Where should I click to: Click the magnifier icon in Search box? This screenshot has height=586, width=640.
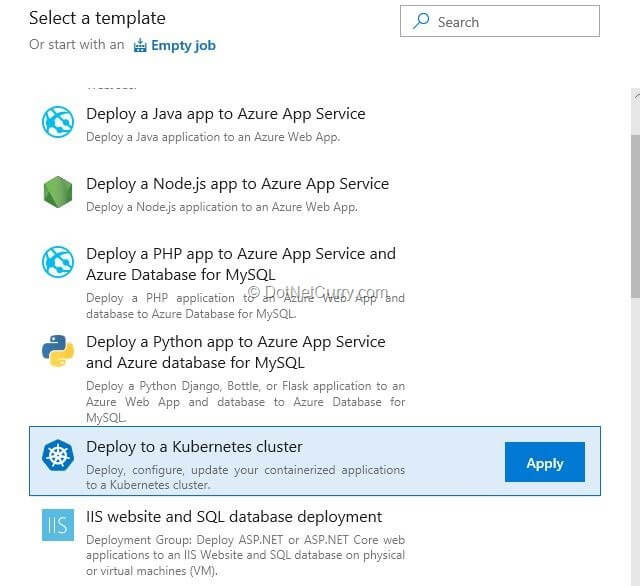(x=422, y=22)
